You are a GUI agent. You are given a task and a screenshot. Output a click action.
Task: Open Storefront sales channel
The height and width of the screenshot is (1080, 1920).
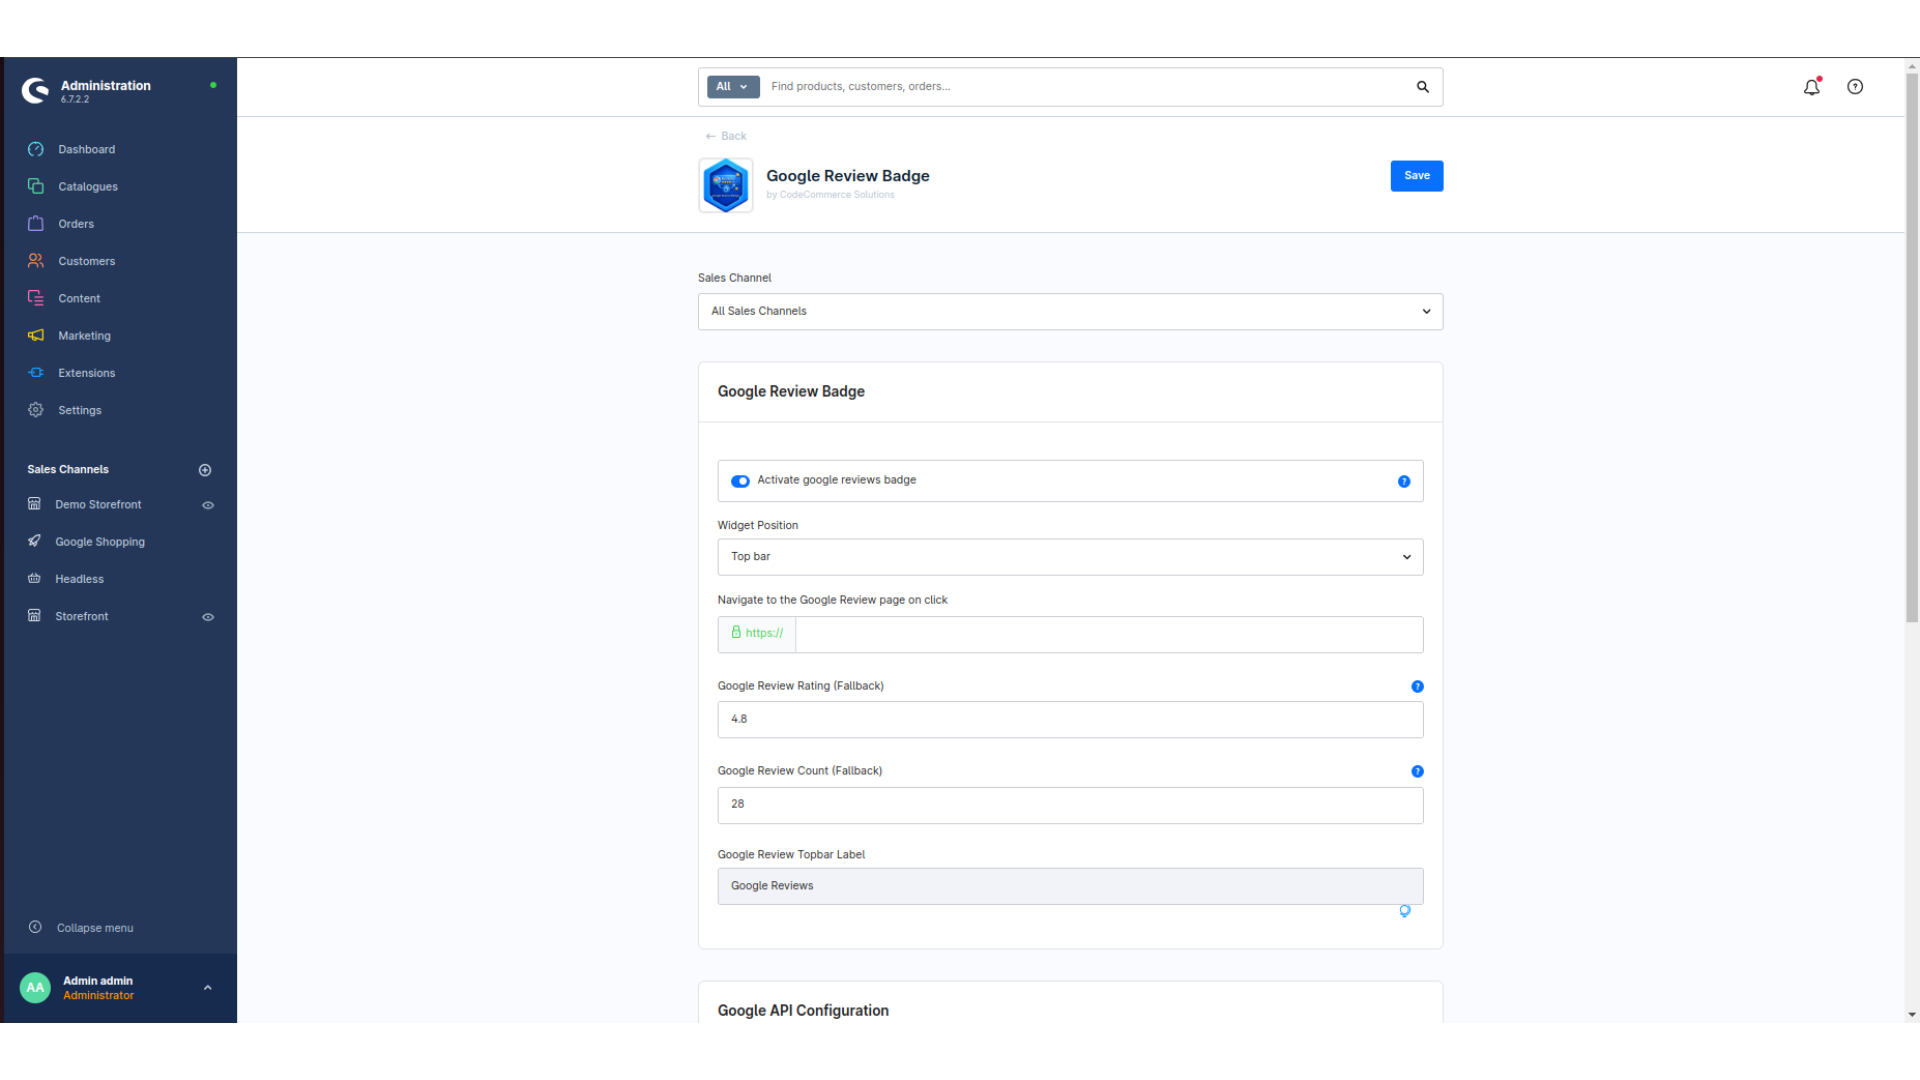(81, 616)
